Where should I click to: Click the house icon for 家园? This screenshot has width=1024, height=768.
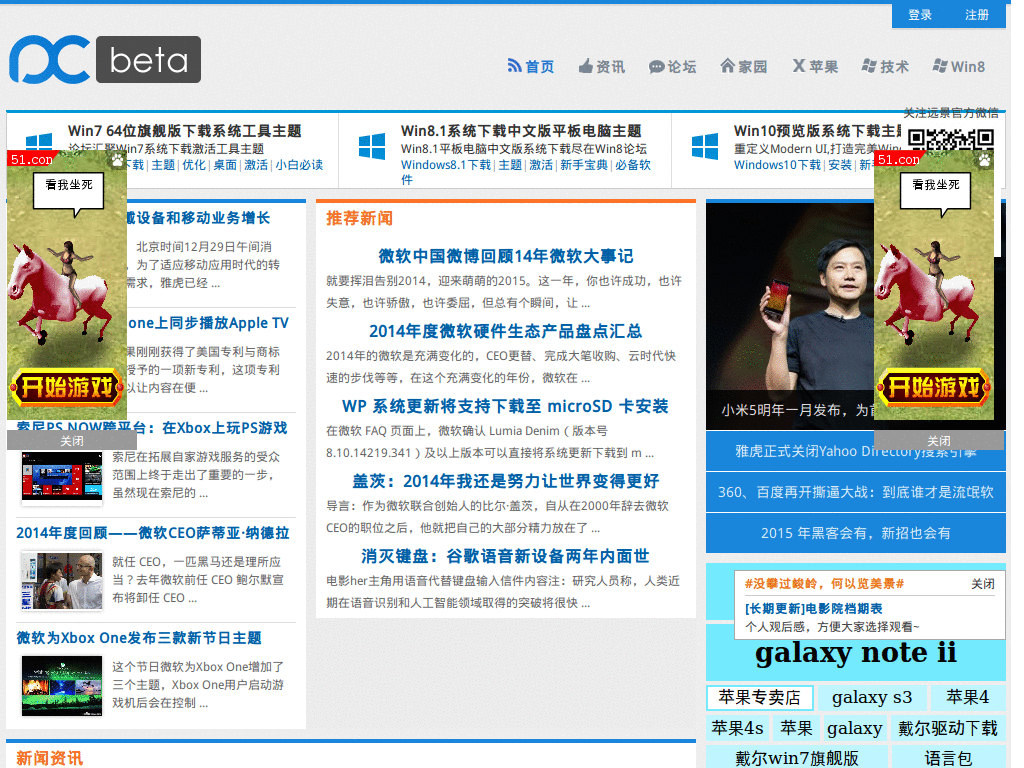click(x=726, y=66)
